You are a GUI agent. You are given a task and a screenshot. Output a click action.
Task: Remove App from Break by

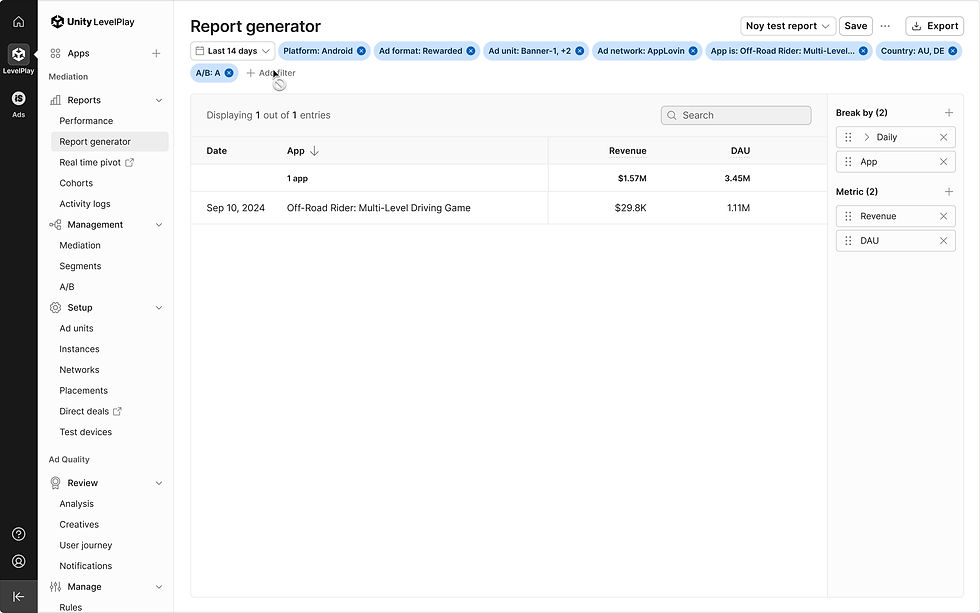point(944,162)
